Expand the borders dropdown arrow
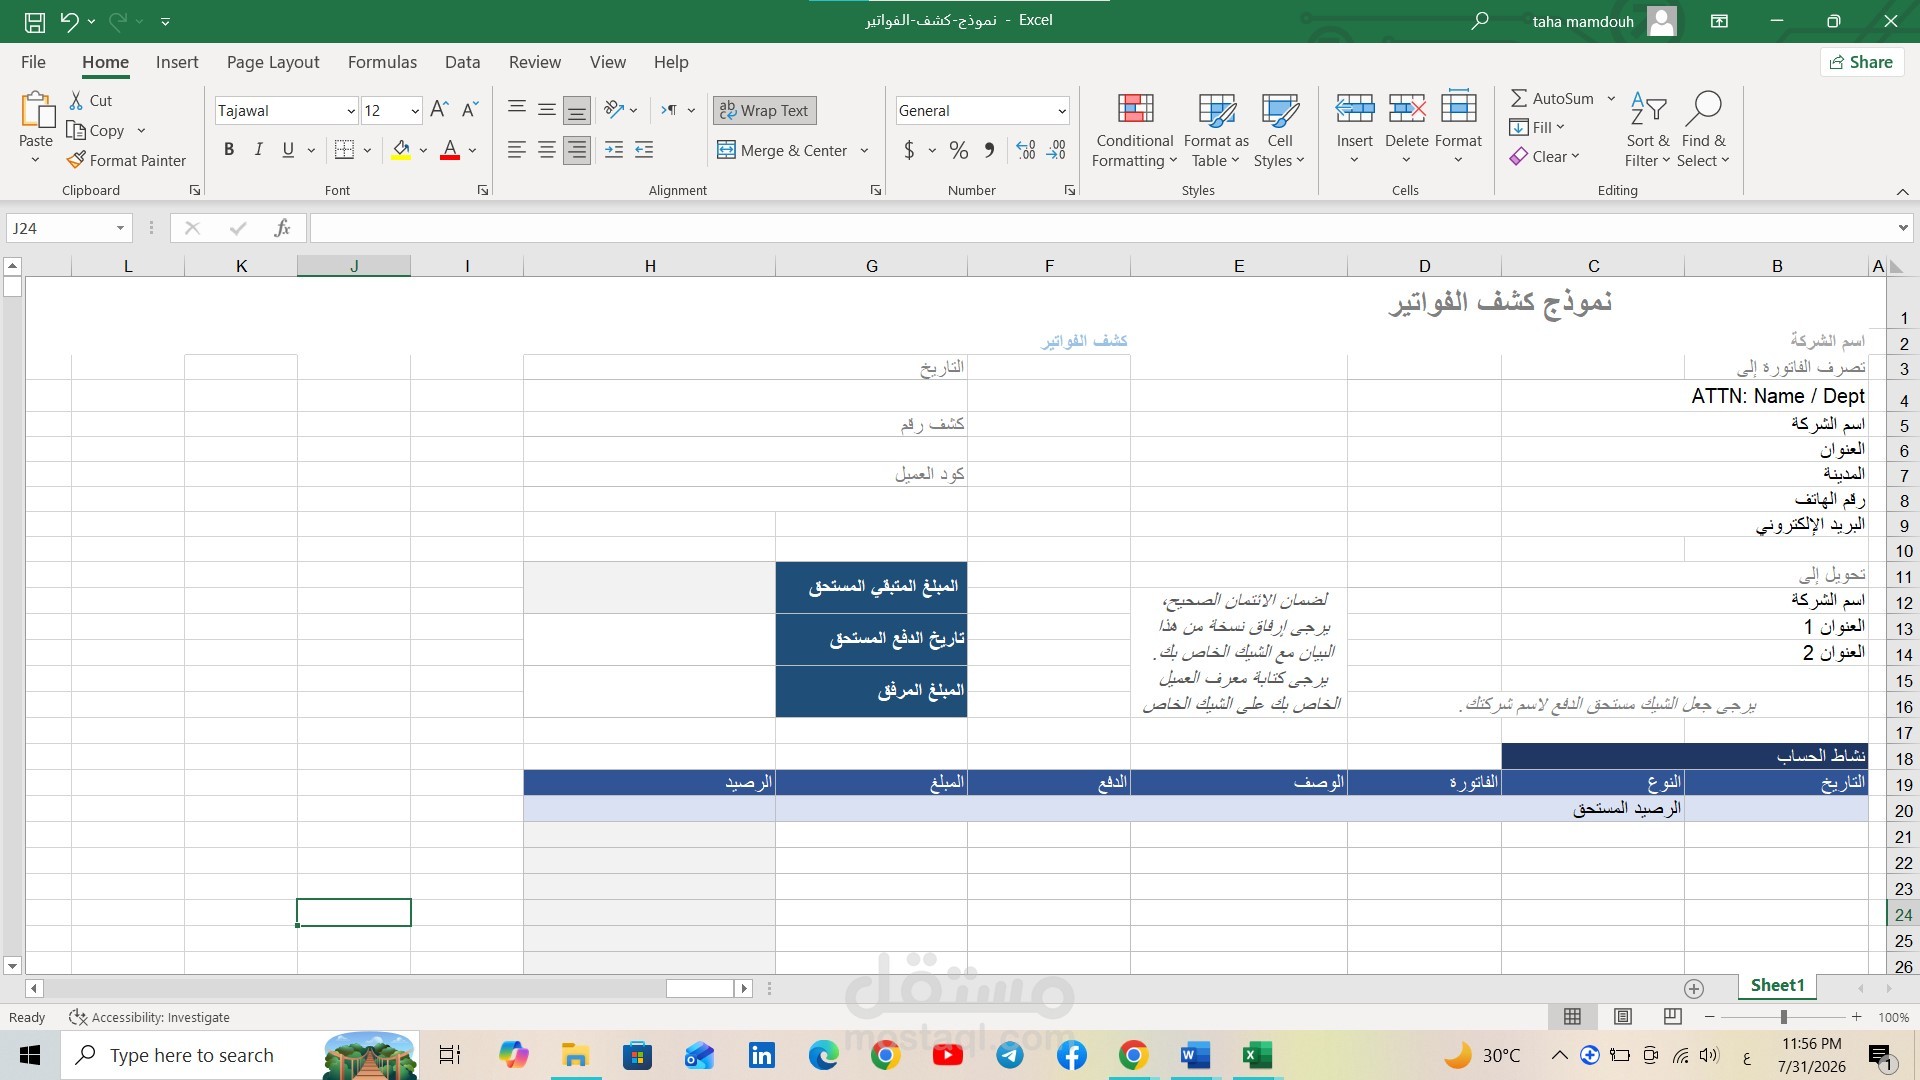Image resolution: width=1920 pixels, height=1080 pixels. pos(368,151)
